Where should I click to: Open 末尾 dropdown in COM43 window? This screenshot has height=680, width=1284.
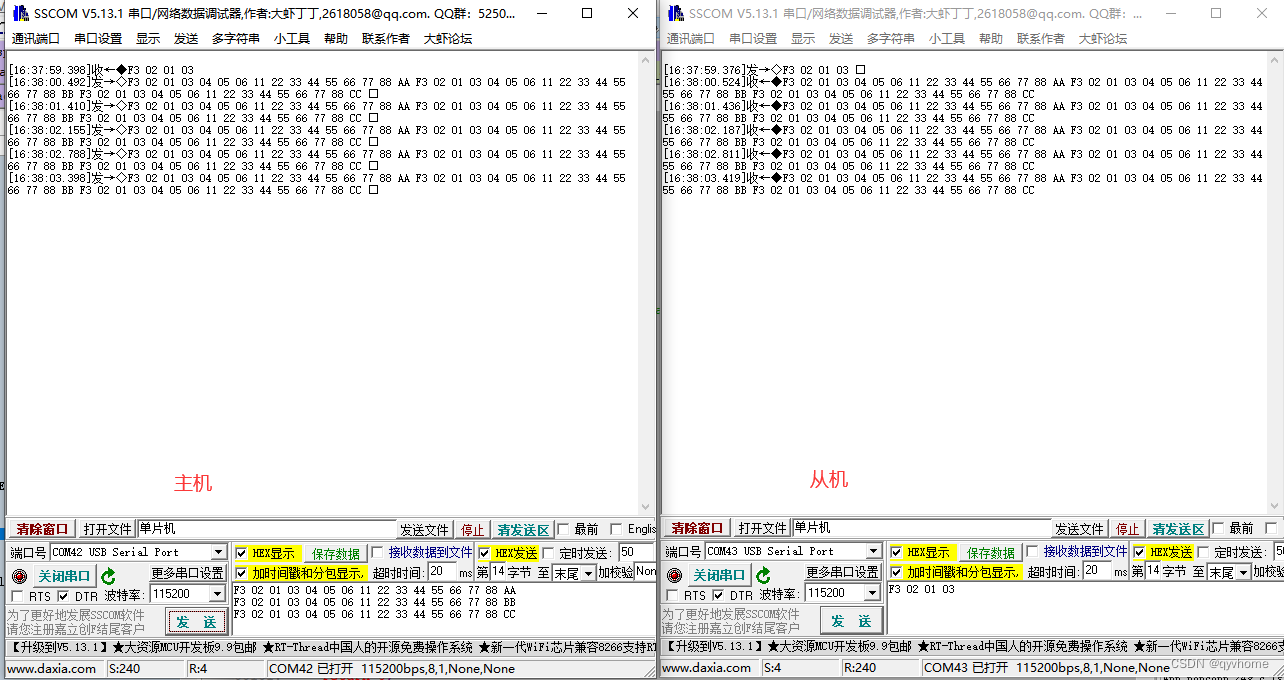click(x=1244, y=572)
